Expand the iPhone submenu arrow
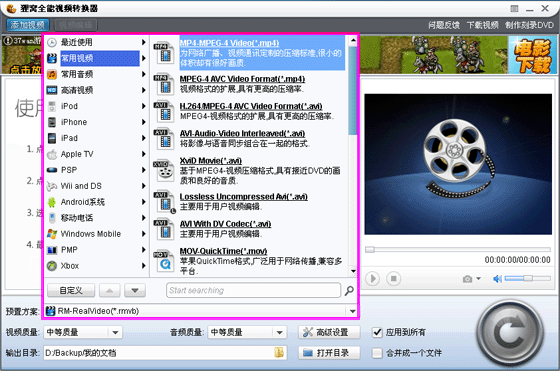 coord(143,122)
